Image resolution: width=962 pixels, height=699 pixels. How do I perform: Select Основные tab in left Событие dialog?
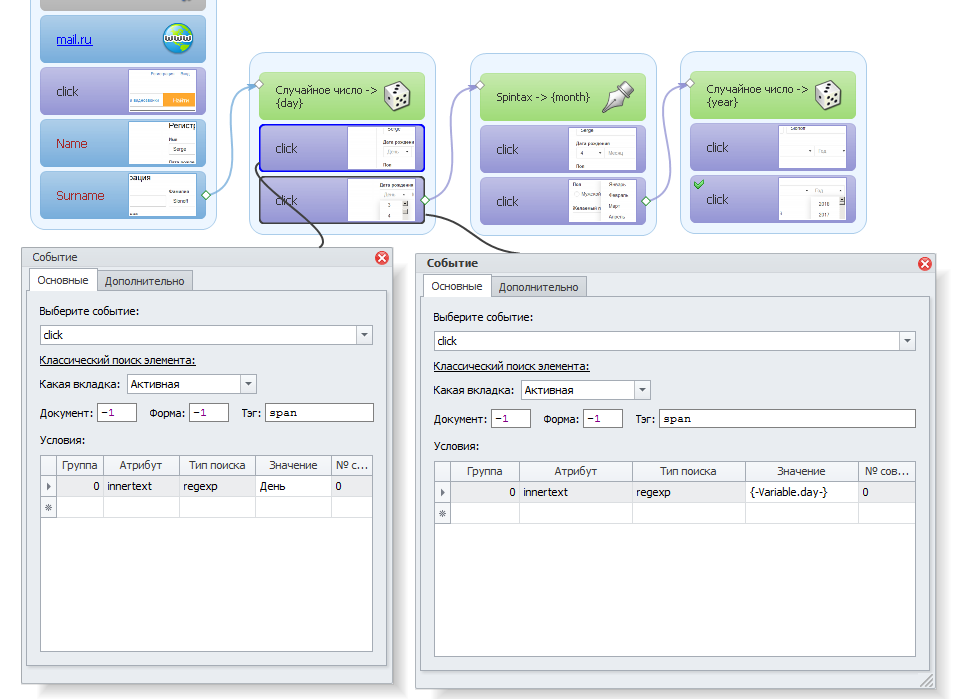pyautogui.click(x=63, y=280)
